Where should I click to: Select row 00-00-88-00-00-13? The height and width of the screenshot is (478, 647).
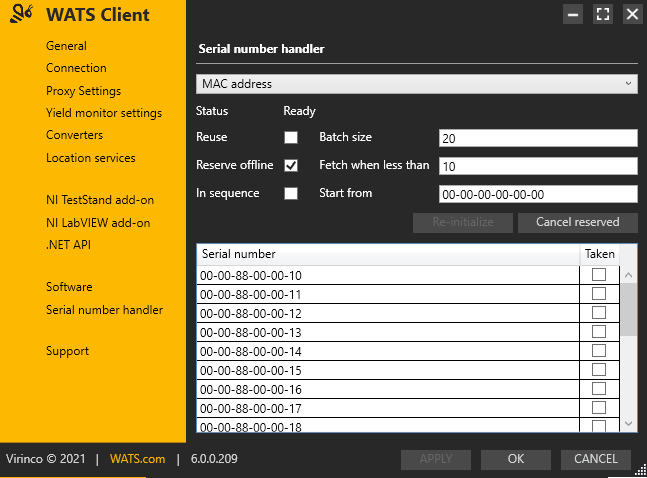(388, 332)
